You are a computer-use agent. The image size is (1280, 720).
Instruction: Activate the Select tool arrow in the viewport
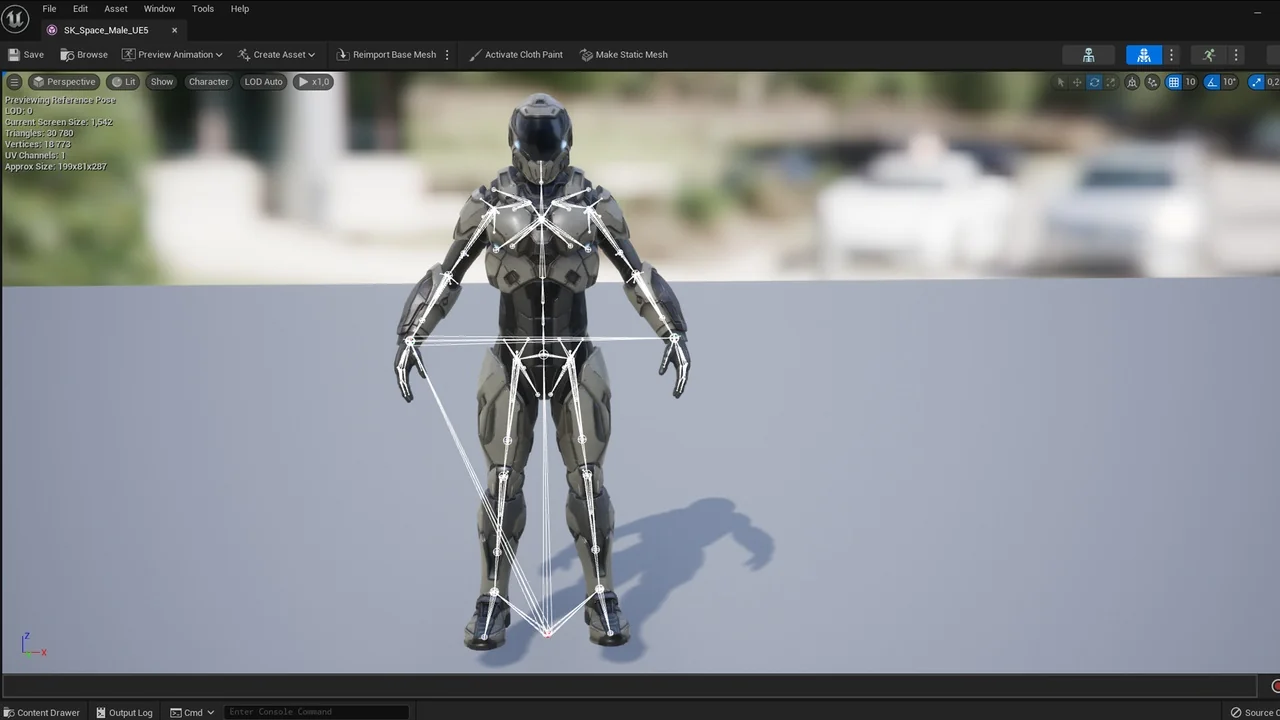click(x=1061, y=82)
